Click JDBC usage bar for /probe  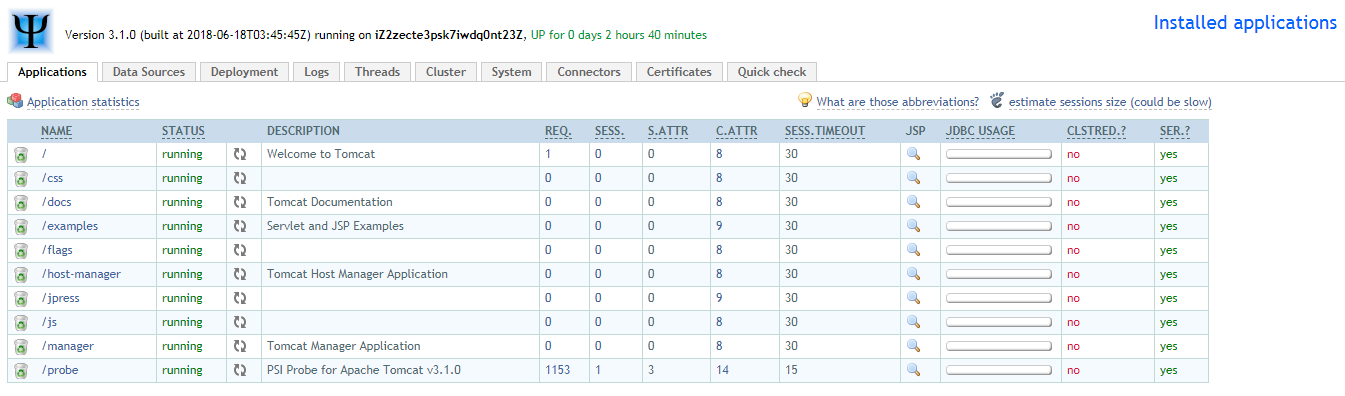[999, 371]
